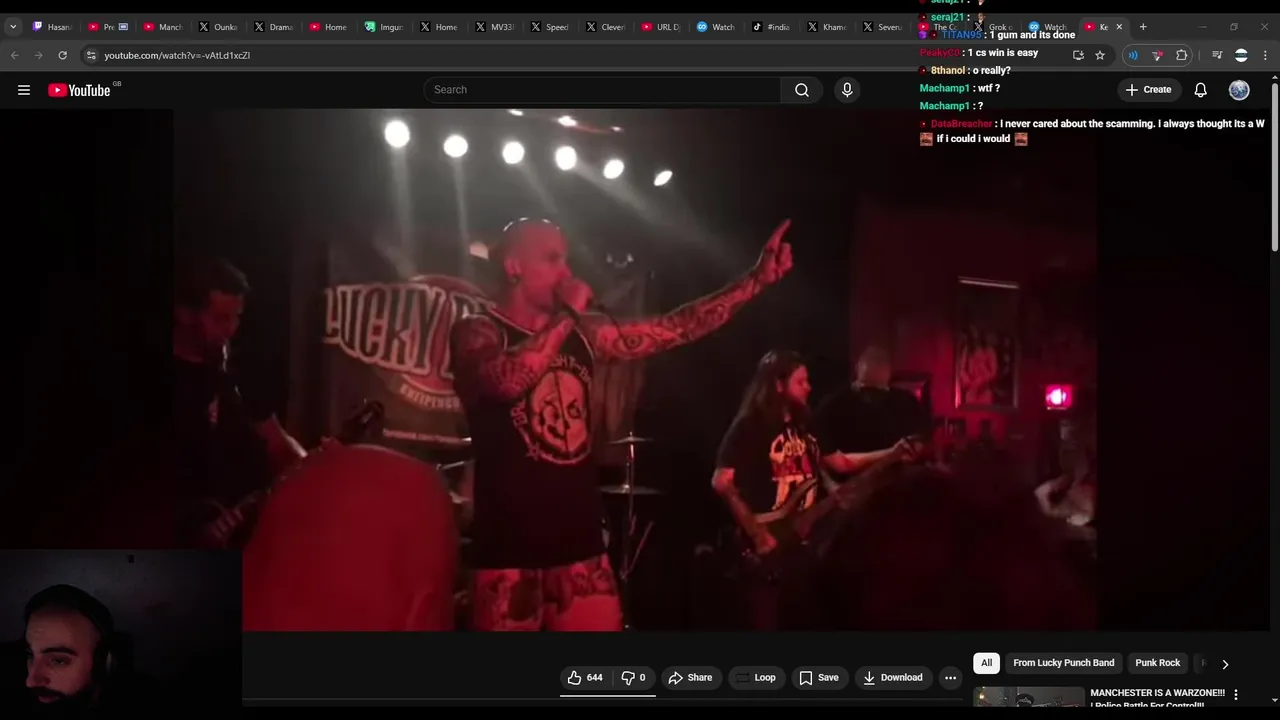The height and width of the screenshot is (720, 1280).
Task: Switch to the Khame X tab
Action: pyautogui.click(x=826, y=27)
